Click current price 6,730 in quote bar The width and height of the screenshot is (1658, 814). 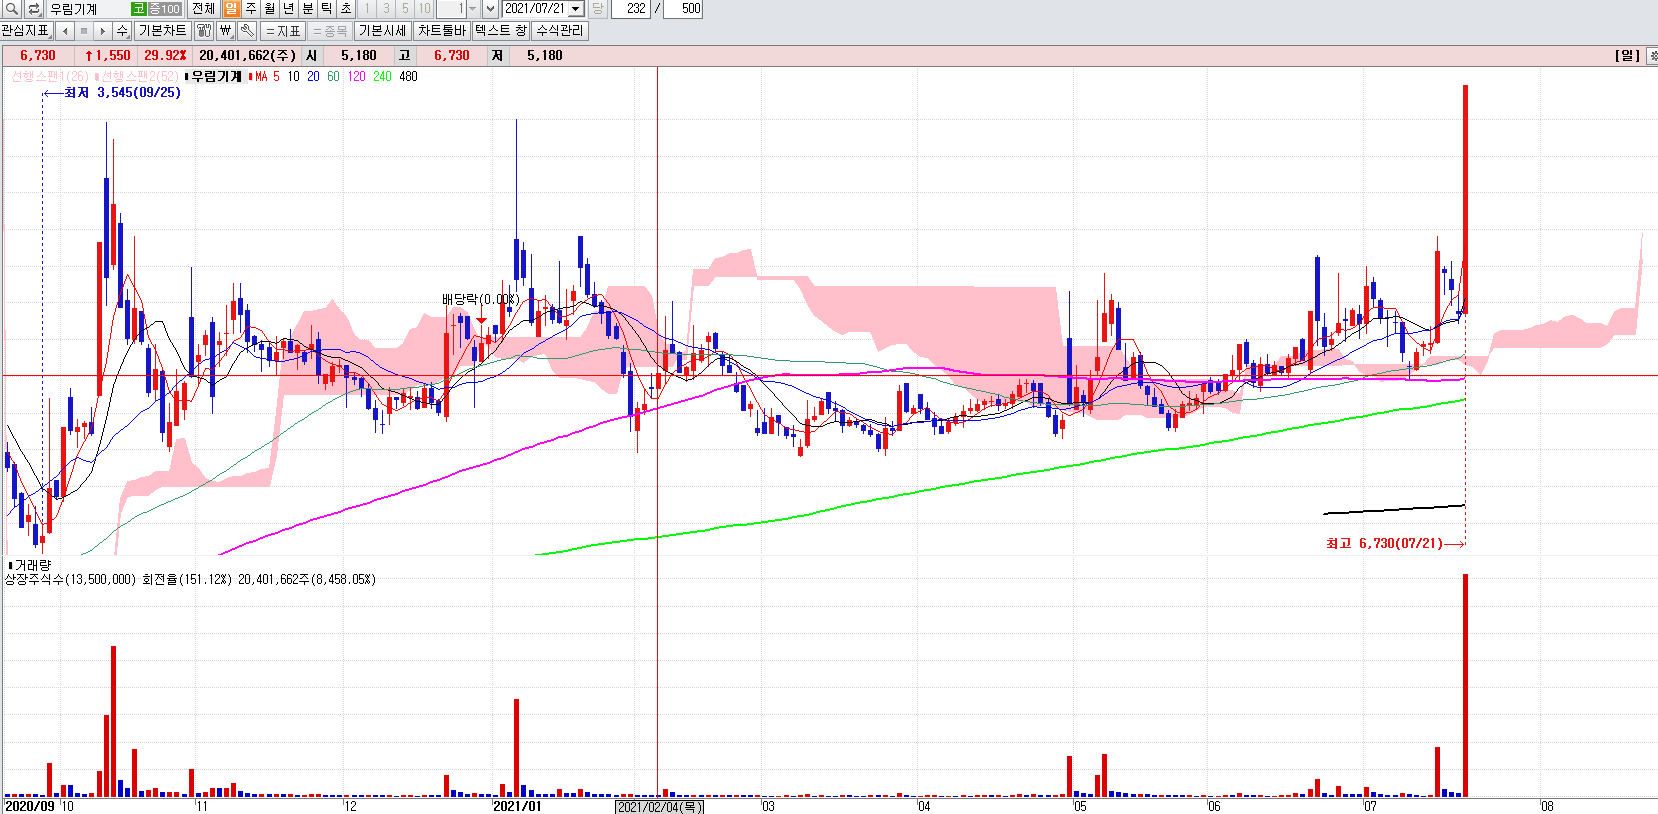click(x=38, y=55)
